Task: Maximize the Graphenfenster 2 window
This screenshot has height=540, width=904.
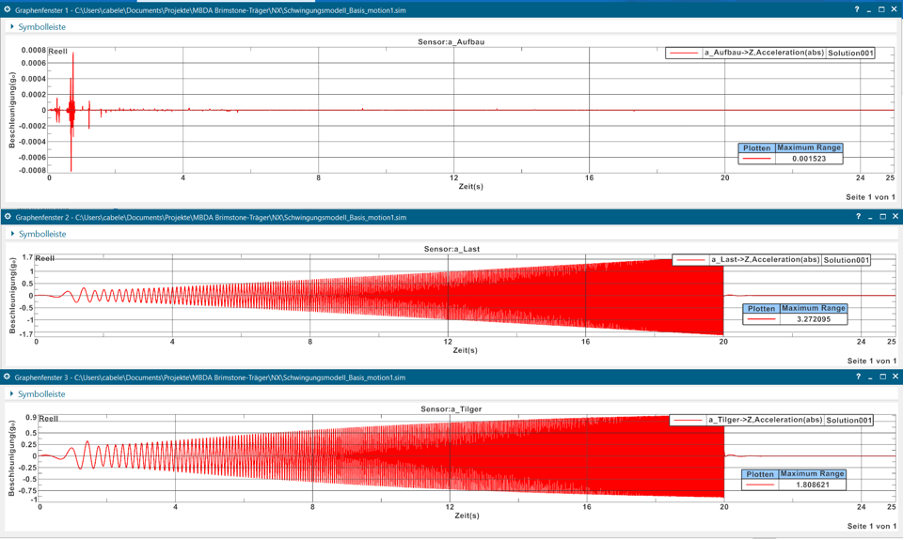Action: [x=881, y=216]
